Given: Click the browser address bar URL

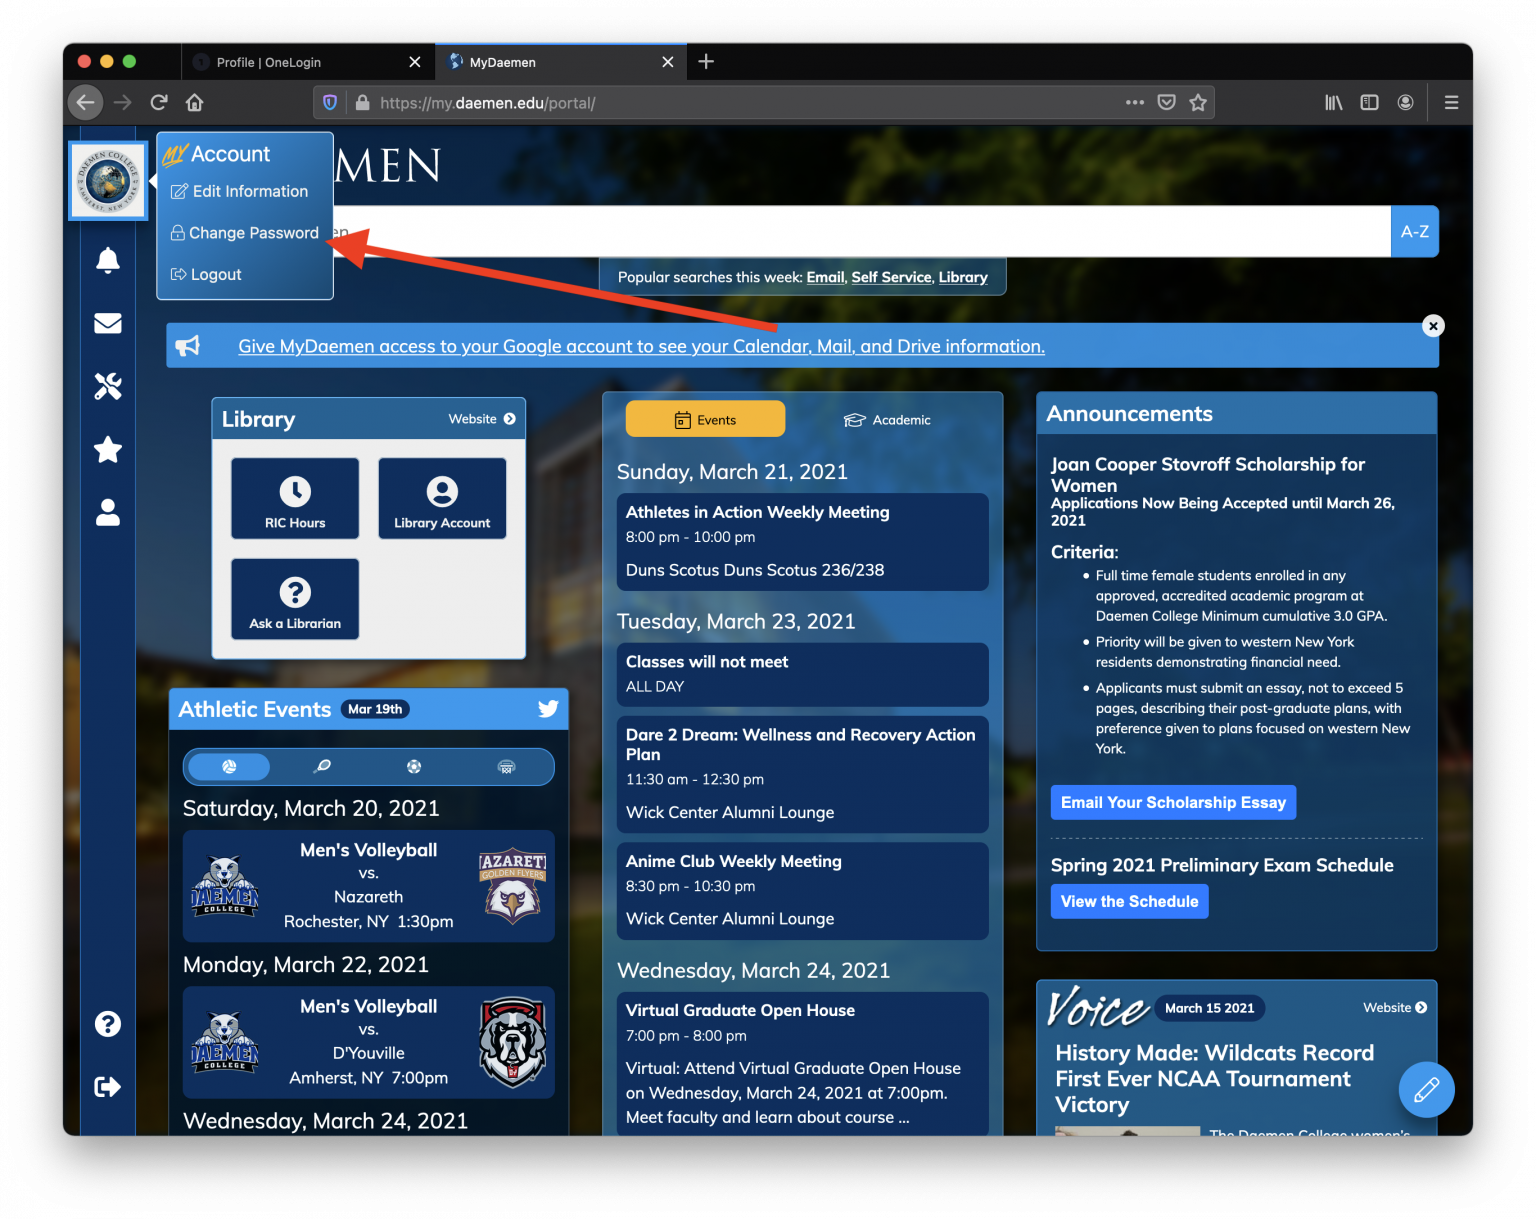Looking at the screenshot, I should coord(487,103).
